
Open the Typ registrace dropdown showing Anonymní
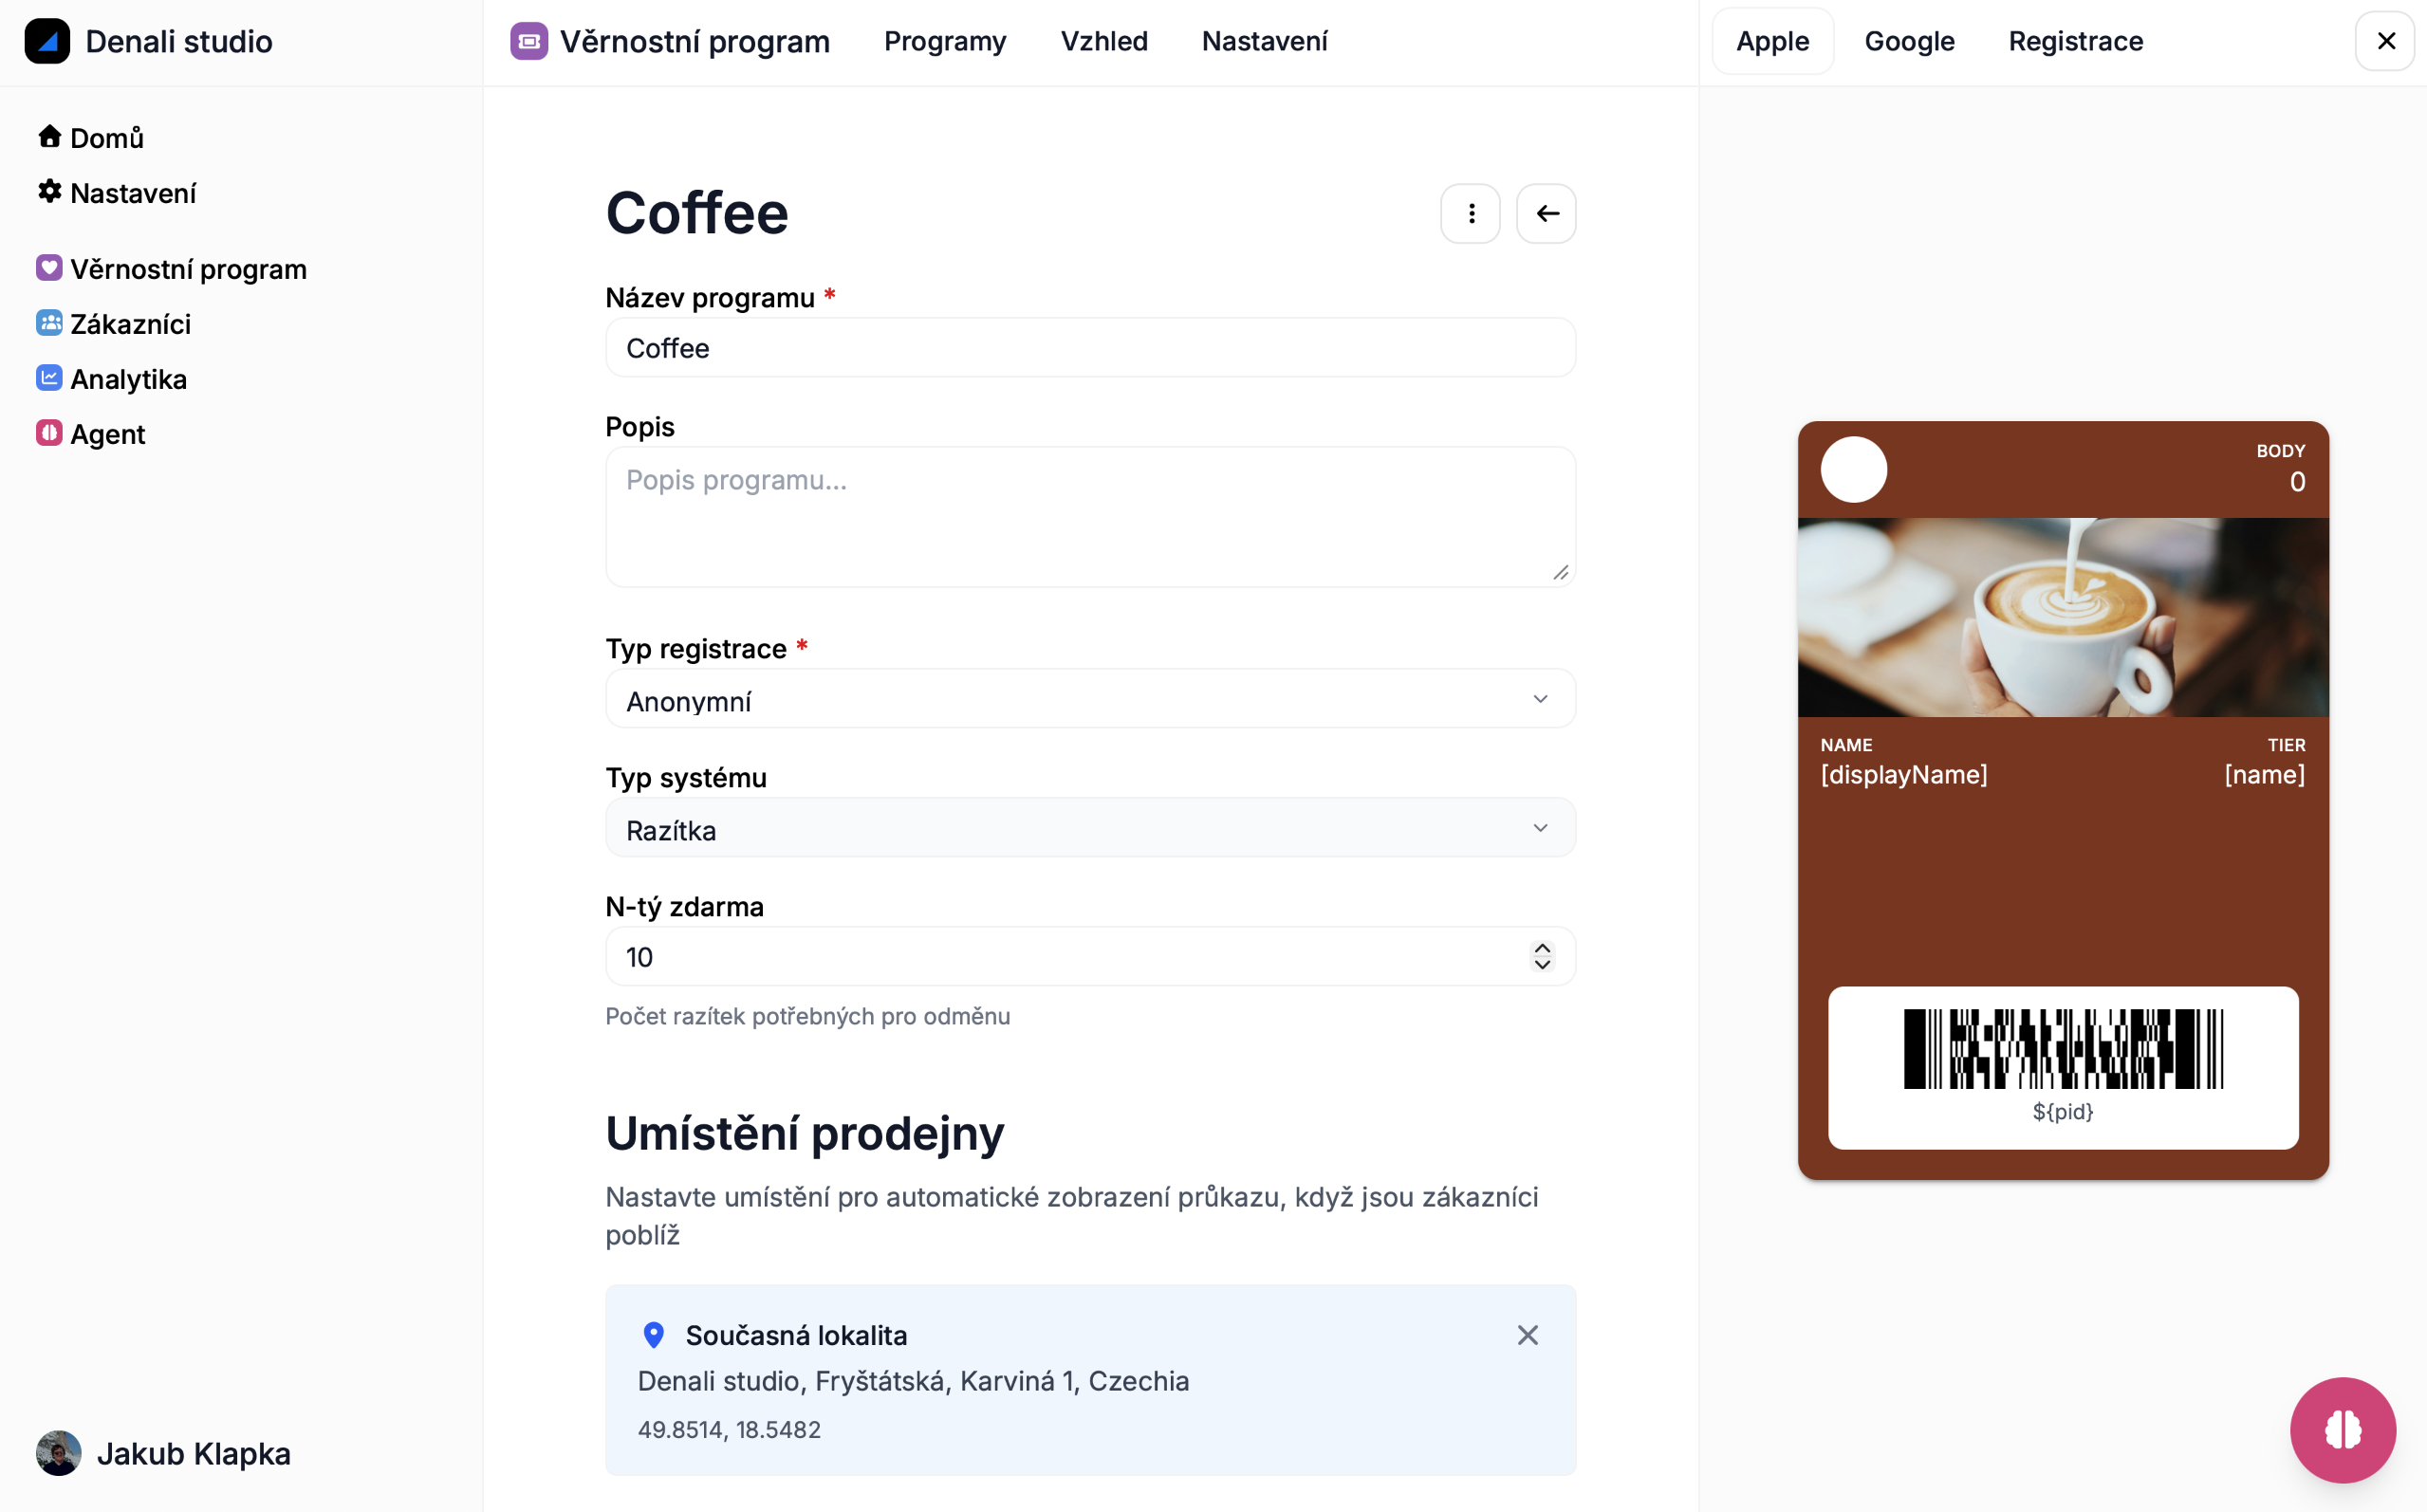[x=1090, y=699]
